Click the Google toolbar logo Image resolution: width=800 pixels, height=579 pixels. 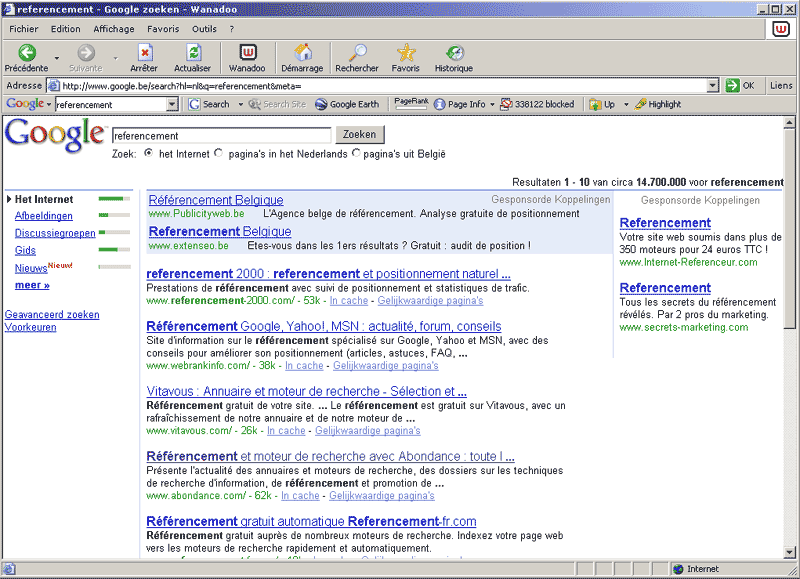pos(25,104)
